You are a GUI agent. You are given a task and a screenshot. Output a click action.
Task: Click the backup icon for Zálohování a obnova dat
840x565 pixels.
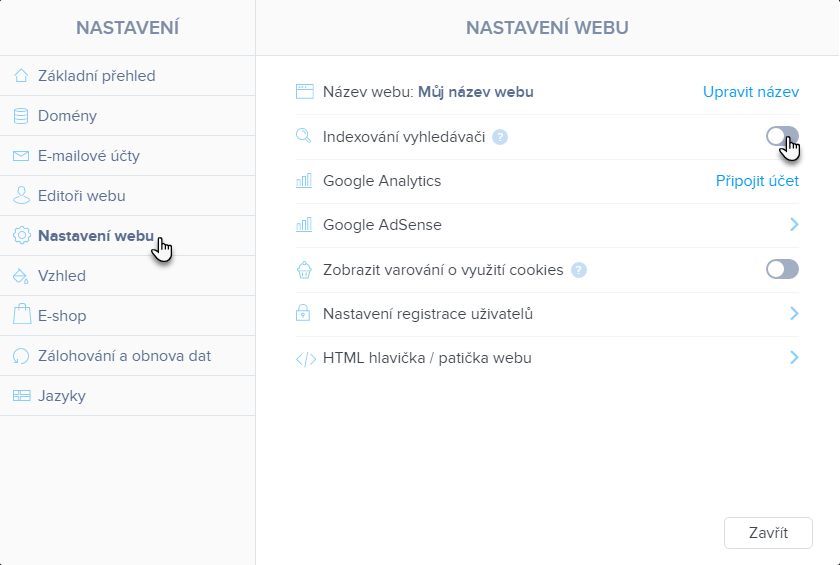tap(21, 356)
